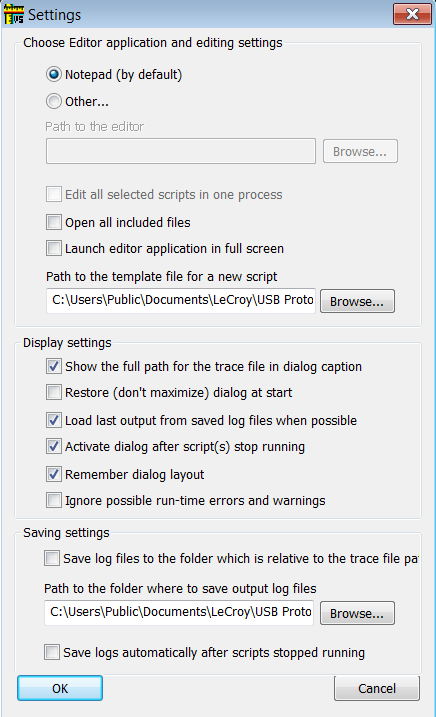This screenshot has width=436, height=717.
Task: Enable Restore (don't maximize) dialog at start
Action: 54,392
